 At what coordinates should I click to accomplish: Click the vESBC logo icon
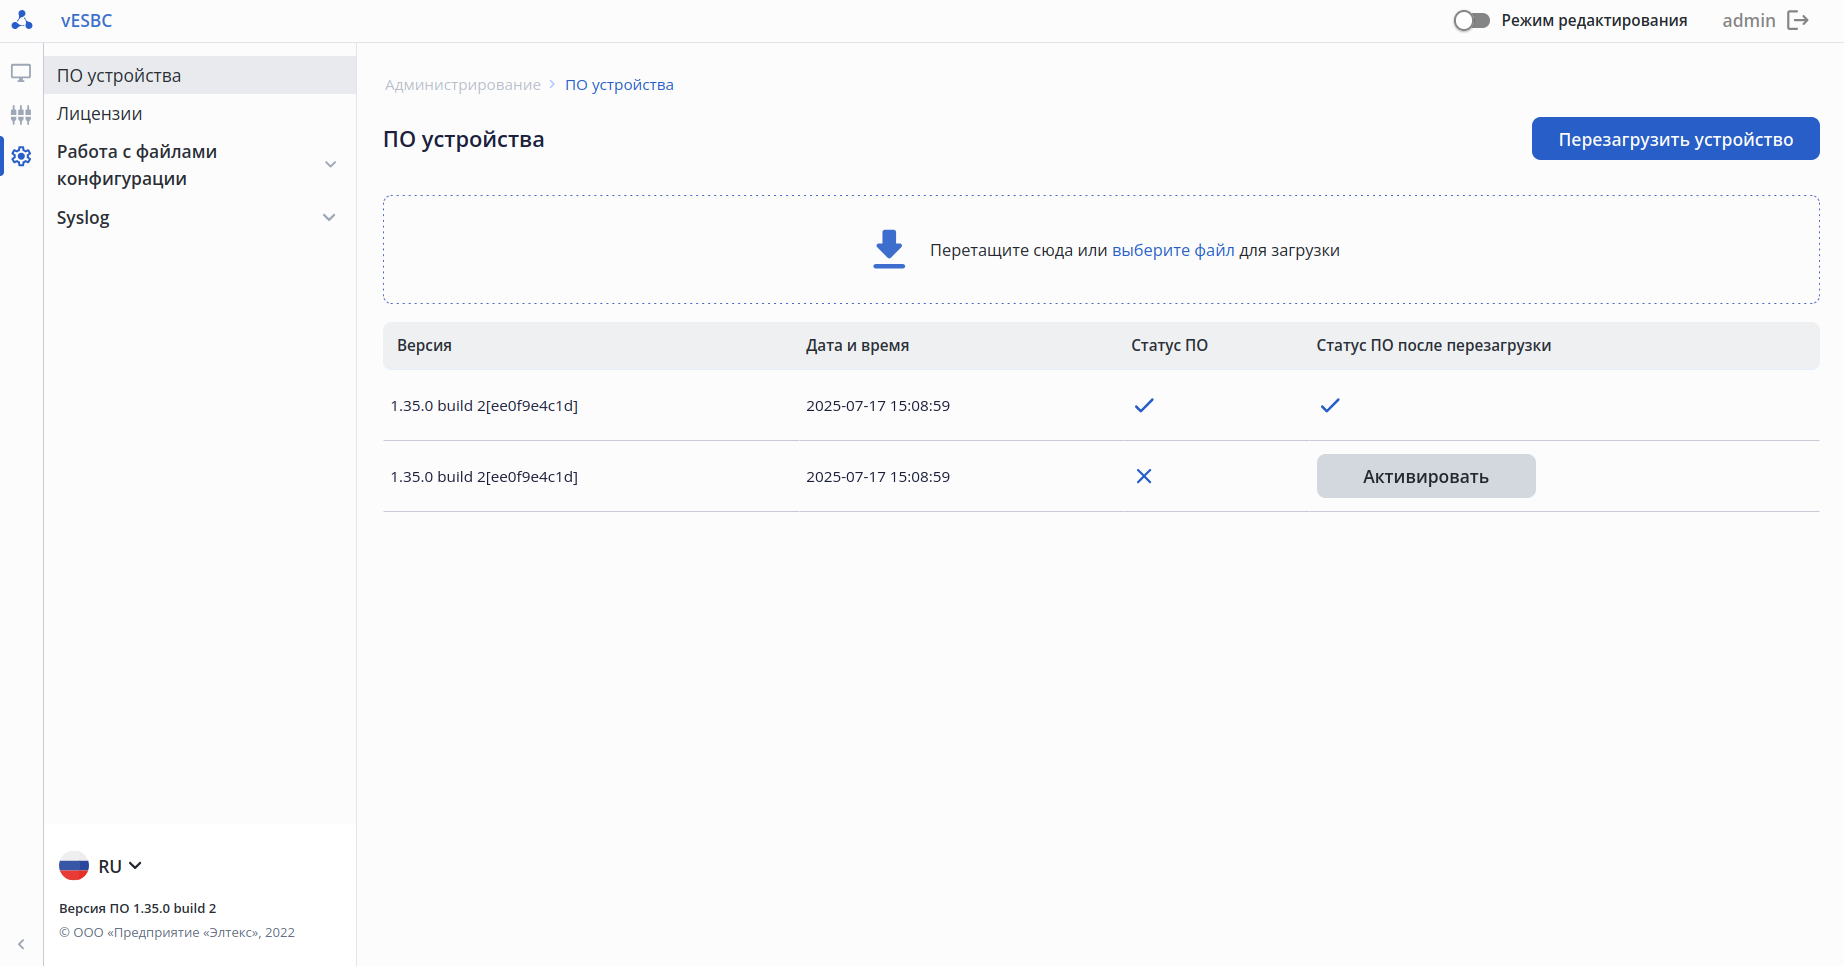click(x=22, y=20)
